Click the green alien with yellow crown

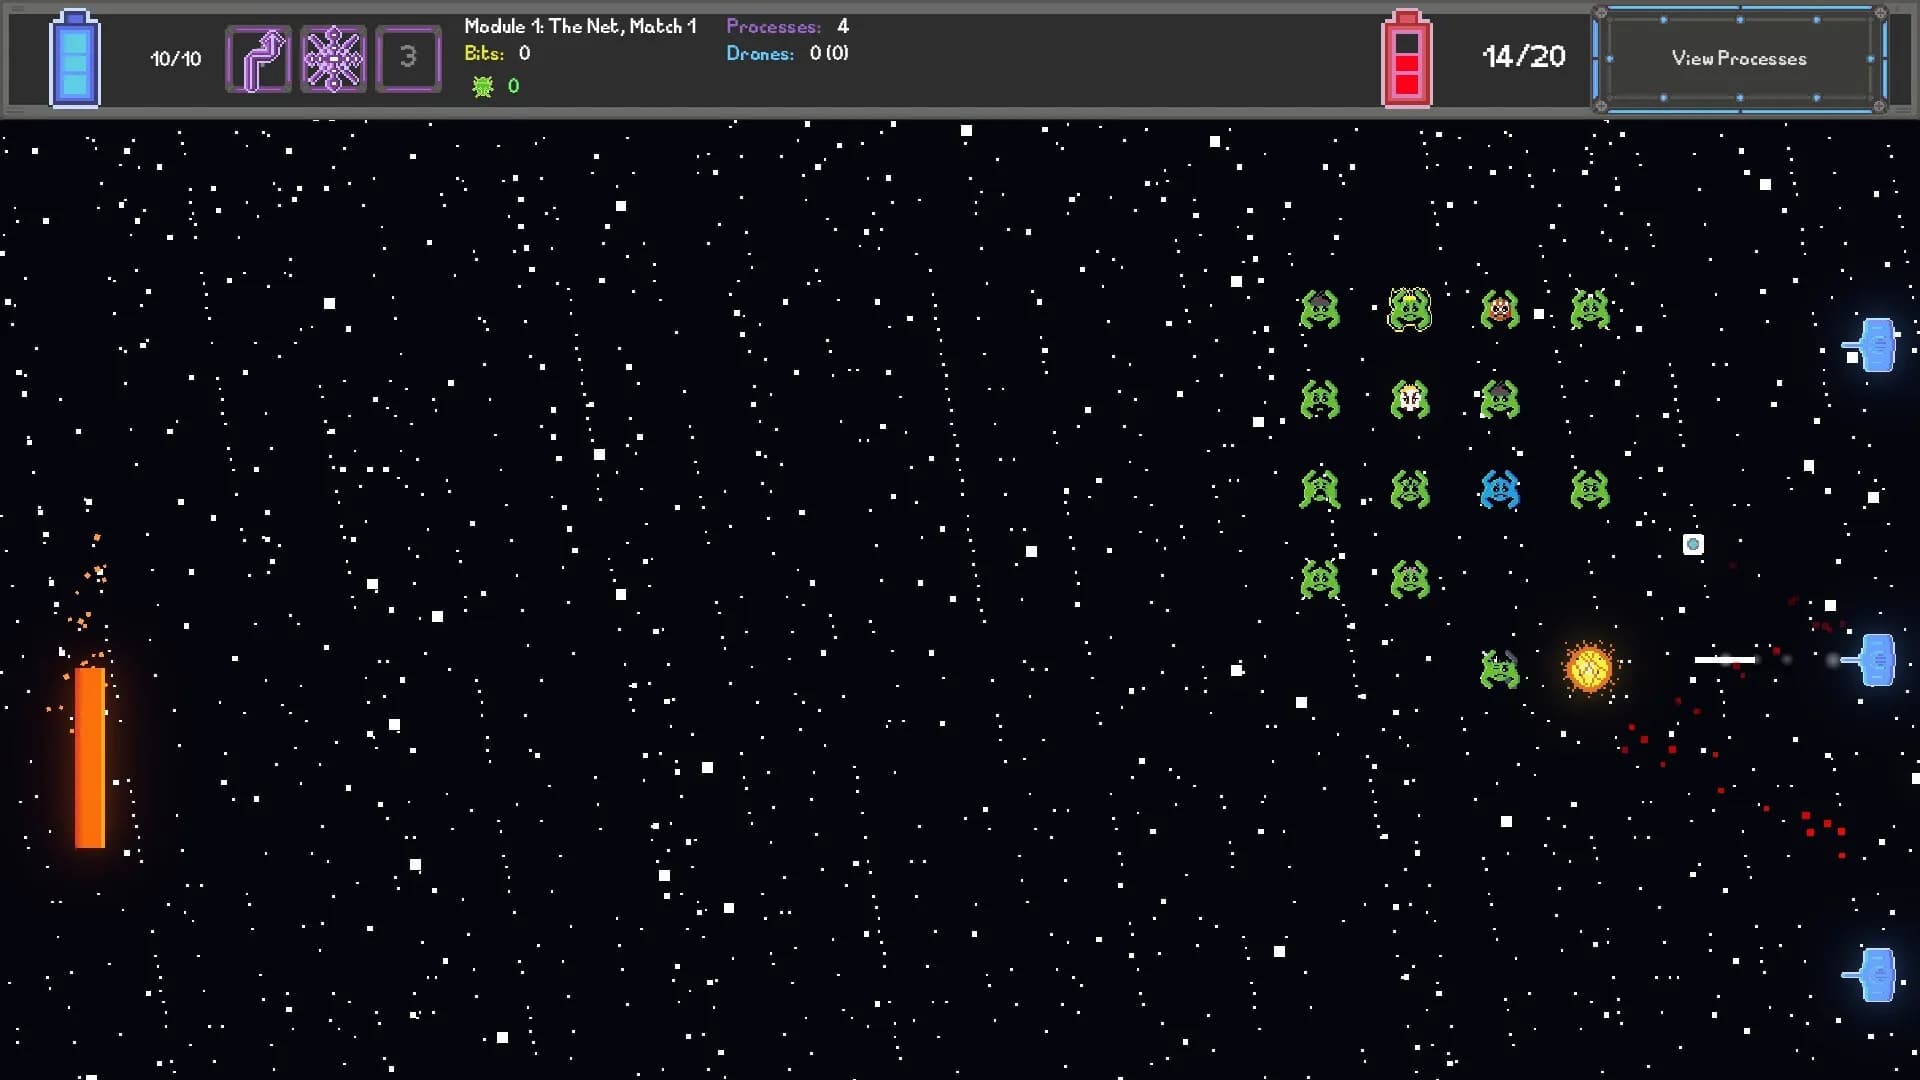tap(1410, 309)
